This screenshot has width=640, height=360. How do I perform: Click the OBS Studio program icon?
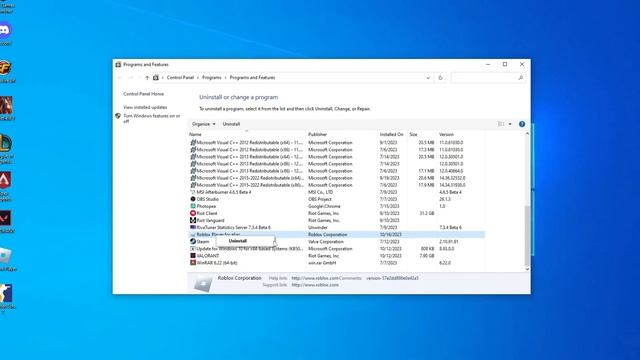(x=193, y=199)
